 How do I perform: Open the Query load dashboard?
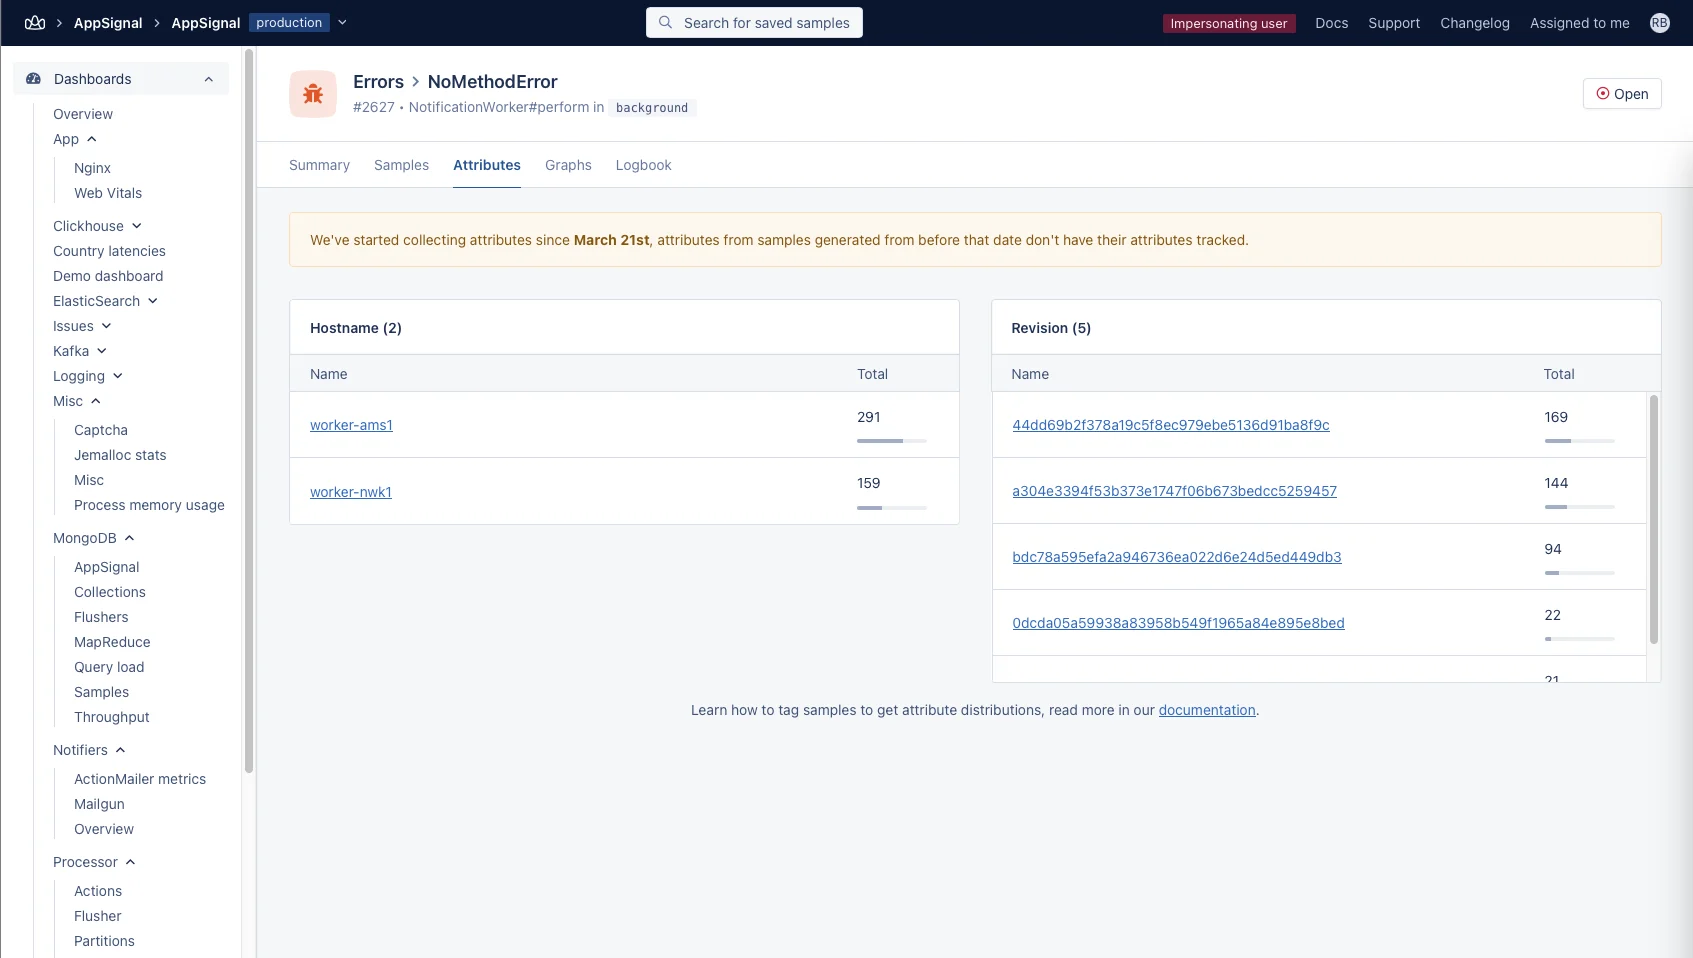point(109,667)
